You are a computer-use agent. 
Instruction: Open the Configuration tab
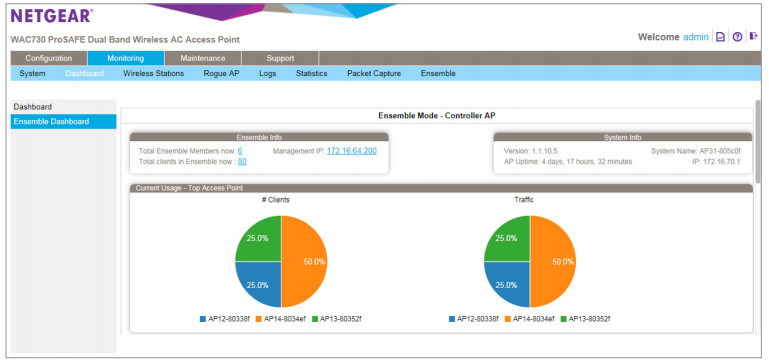click(49, 58)
